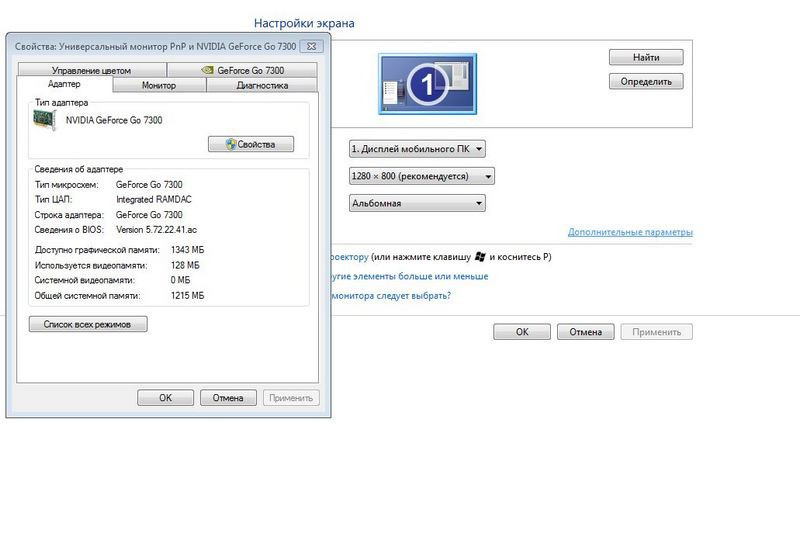The image size is (800, 544).
Task: Click the Windows key logo icon
Action: [x=480, y=256]
